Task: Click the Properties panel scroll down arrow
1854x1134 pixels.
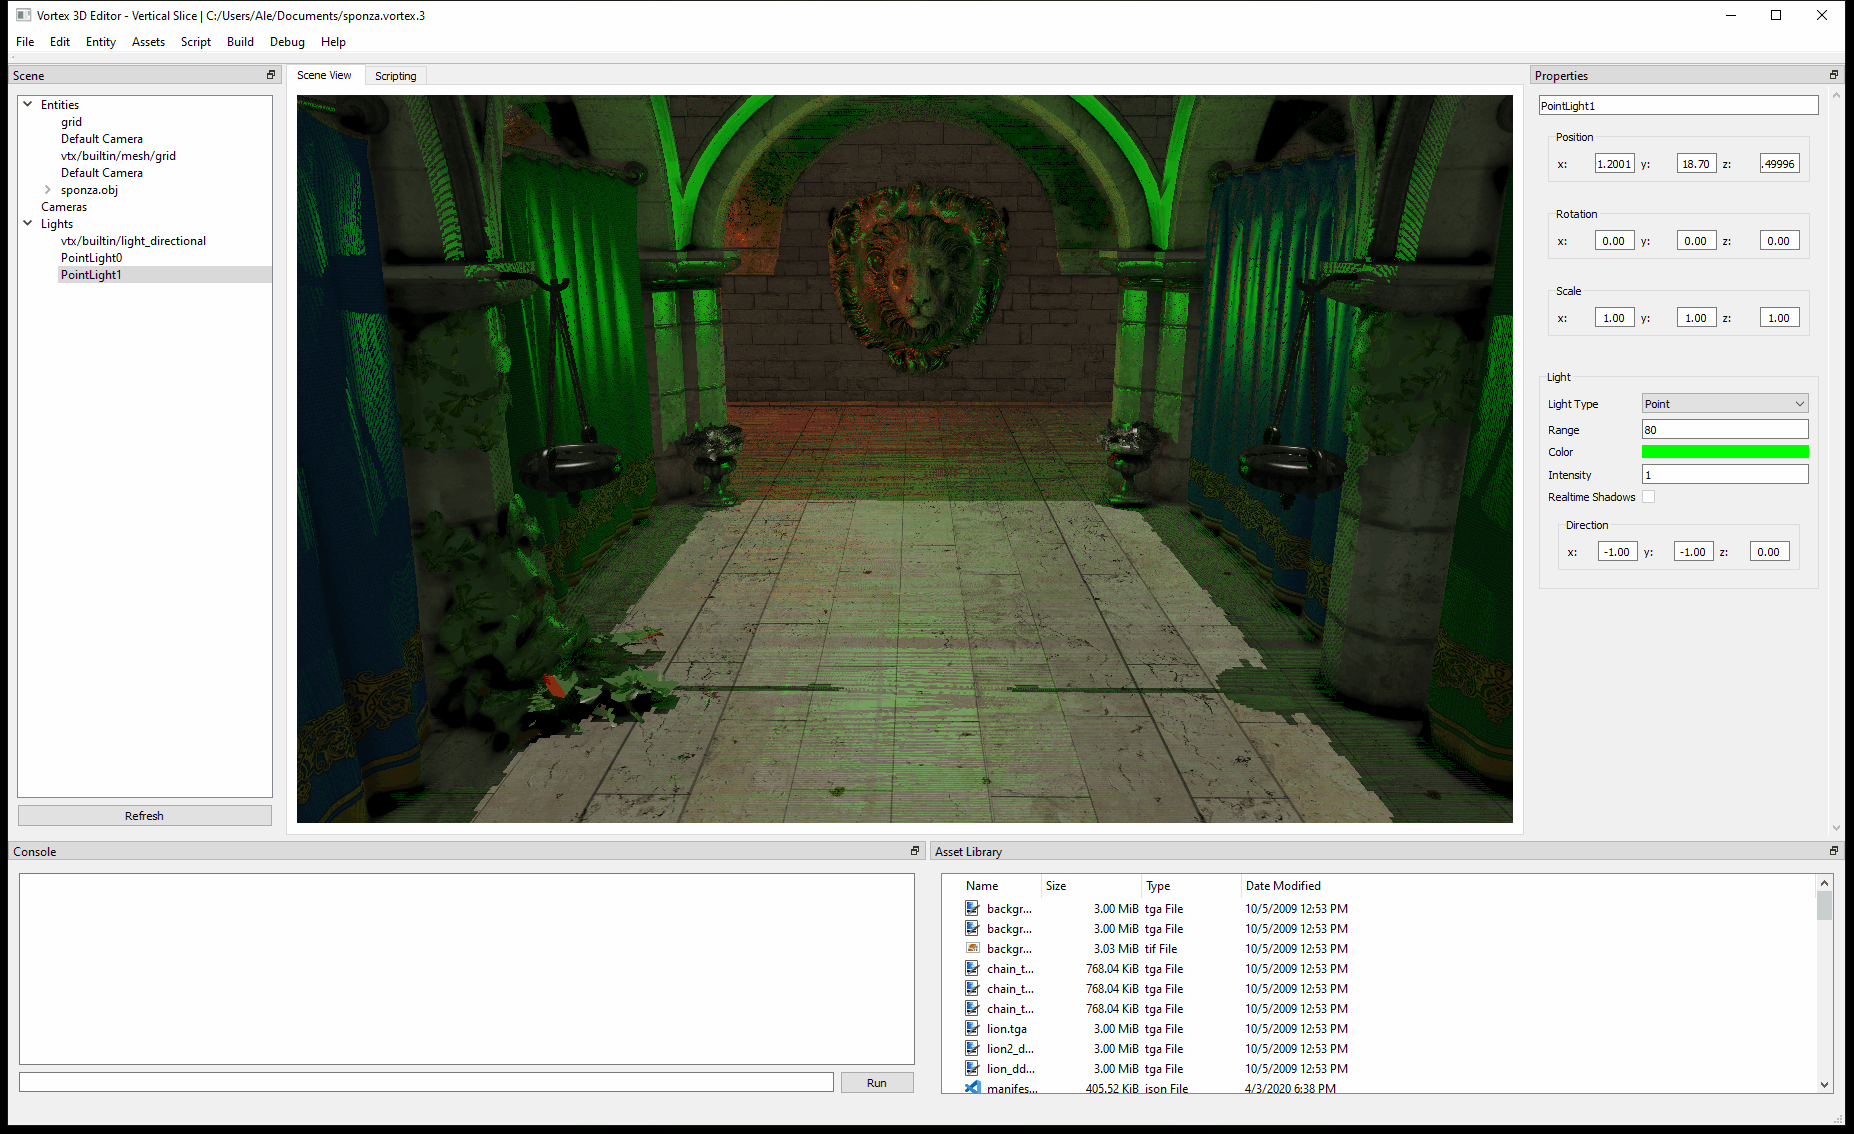Action: pos(1836,828)
